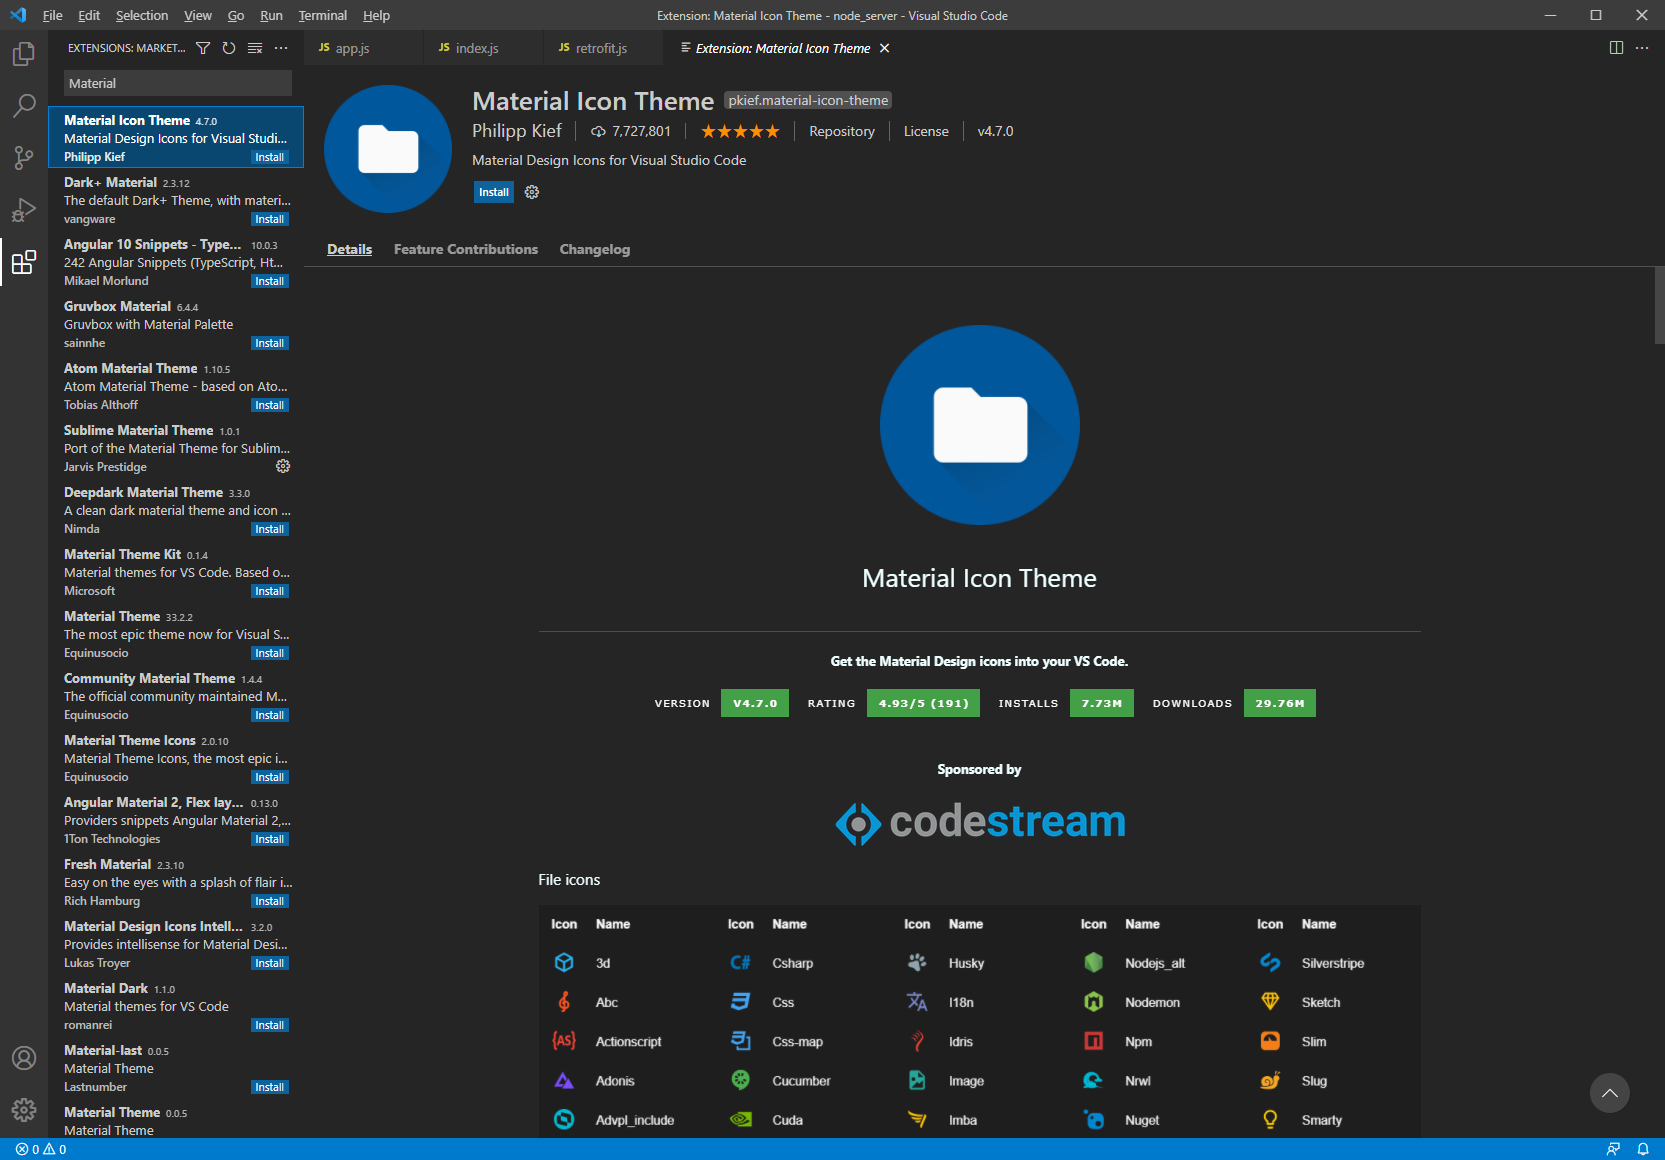Click the large Material Icon Theme logo
The image size is (1665, 1160).
click(980, 425)
